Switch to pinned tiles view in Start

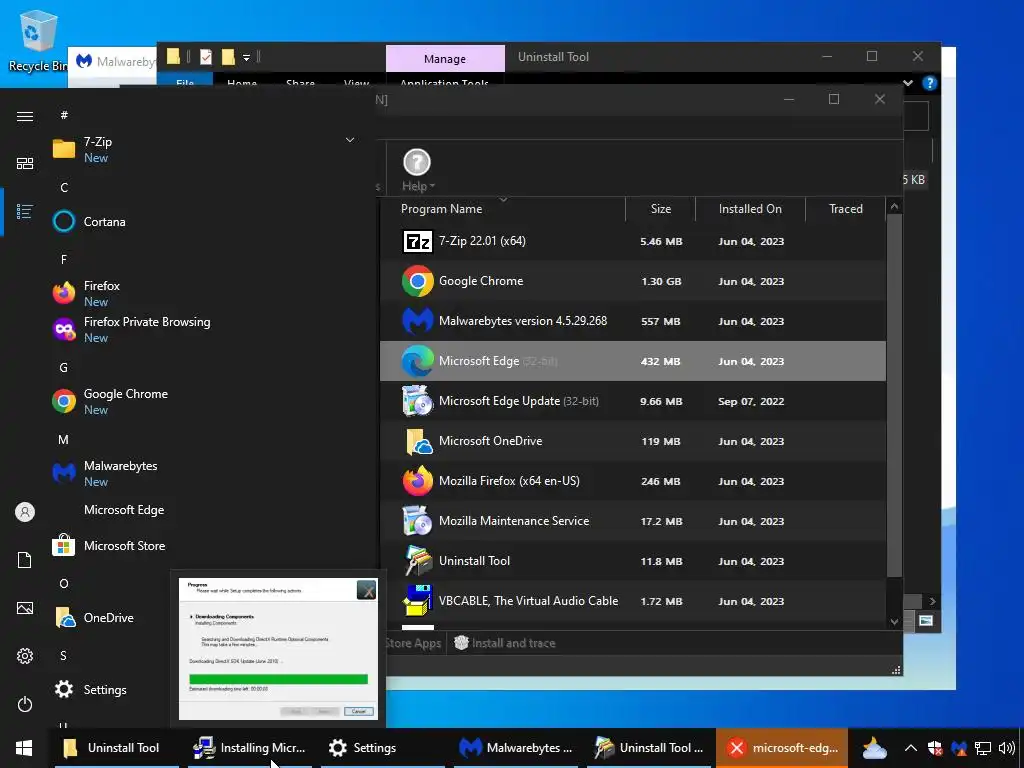tap(25, 163)
